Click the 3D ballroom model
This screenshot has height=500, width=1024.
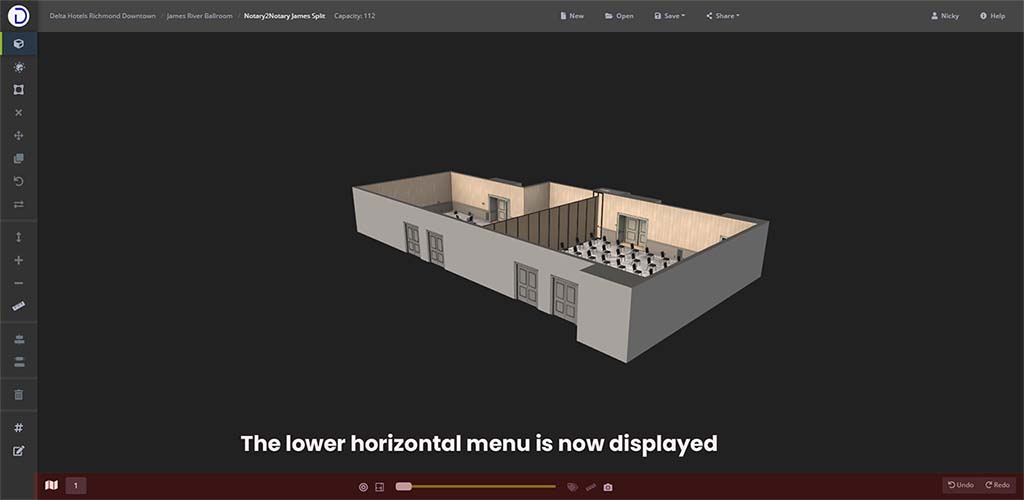pos(560,266)
